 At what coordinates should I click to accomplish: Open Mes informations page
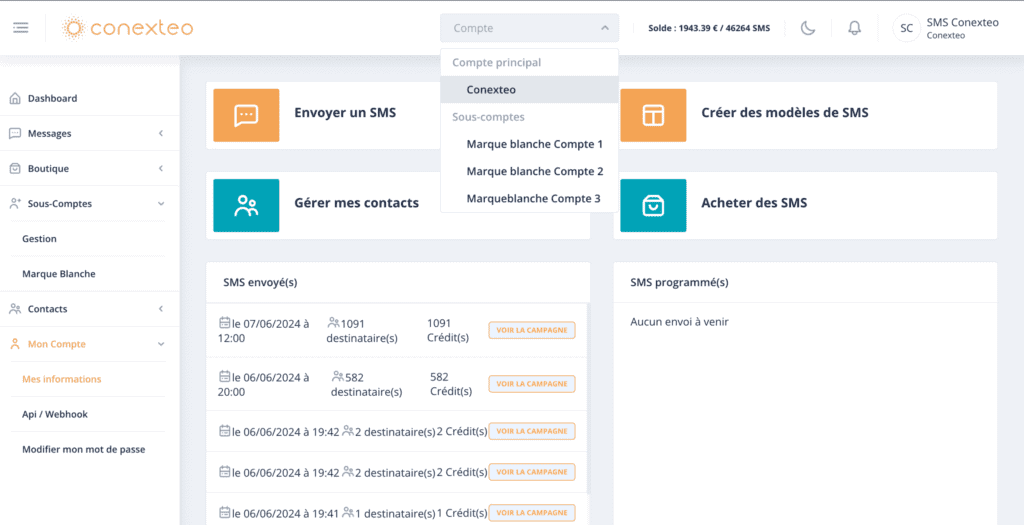coord(61,379)
